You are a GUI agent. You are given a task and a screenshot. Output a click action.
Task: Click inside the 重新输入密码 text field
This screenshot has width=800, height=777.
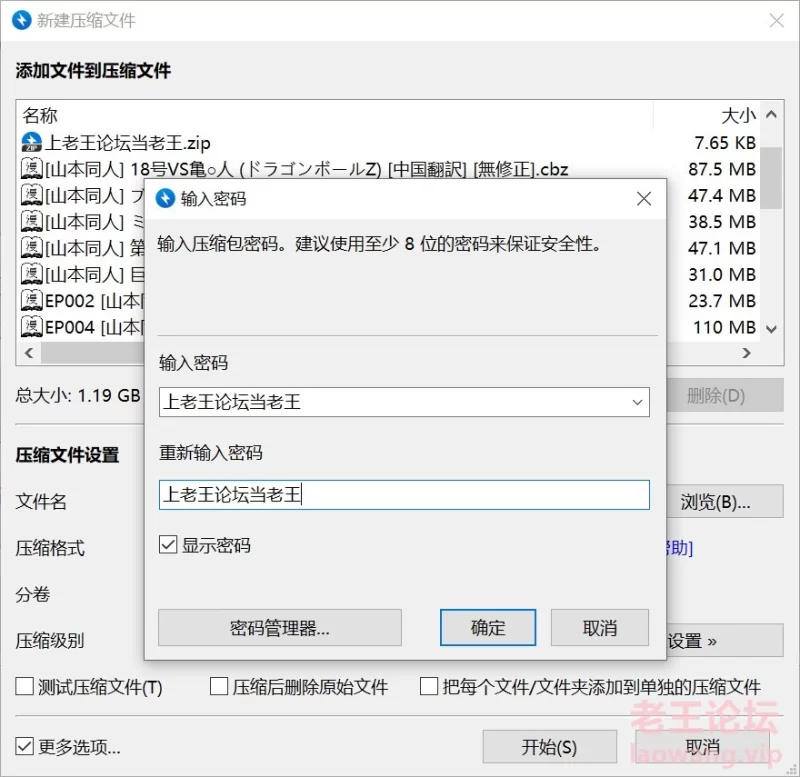(404, 494)
